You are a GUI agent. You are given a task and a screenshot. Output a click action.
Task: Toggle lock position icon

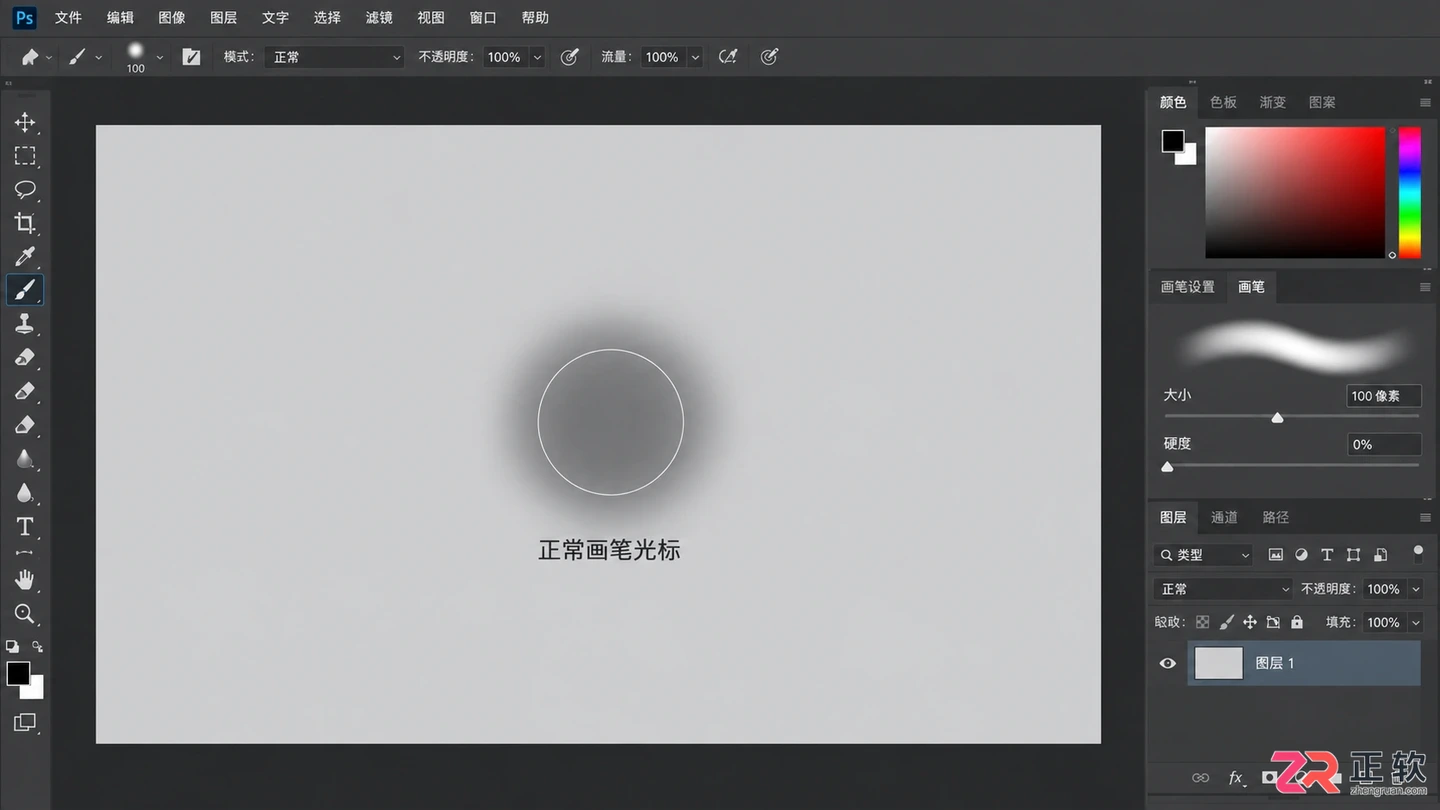[x=1250, y=622]
